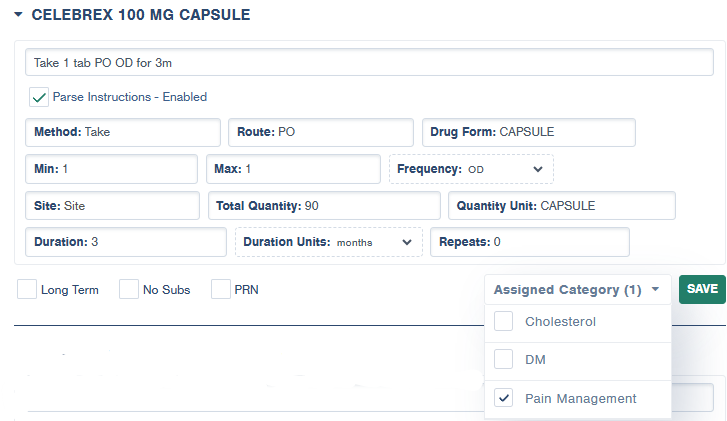The height and width of the screenshot is (421, 727).
Task: Collapse the Celebrex 100 mg Capsule section
Action: (x=19, y=15)
